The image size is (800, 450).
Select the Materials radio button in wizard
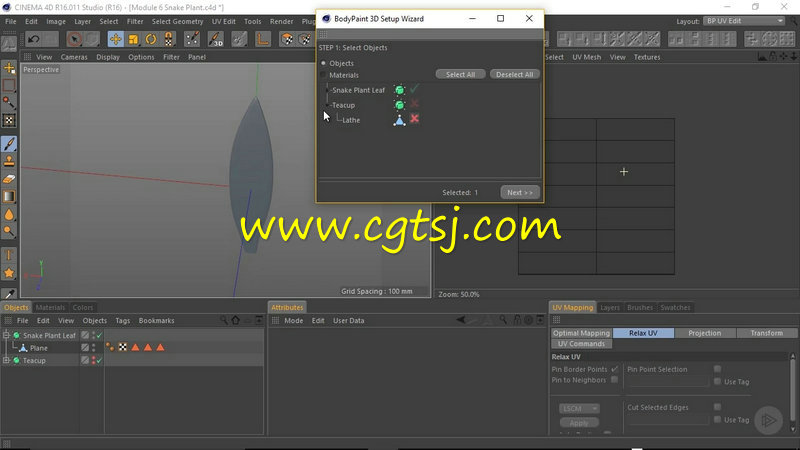tap(323, 75)
